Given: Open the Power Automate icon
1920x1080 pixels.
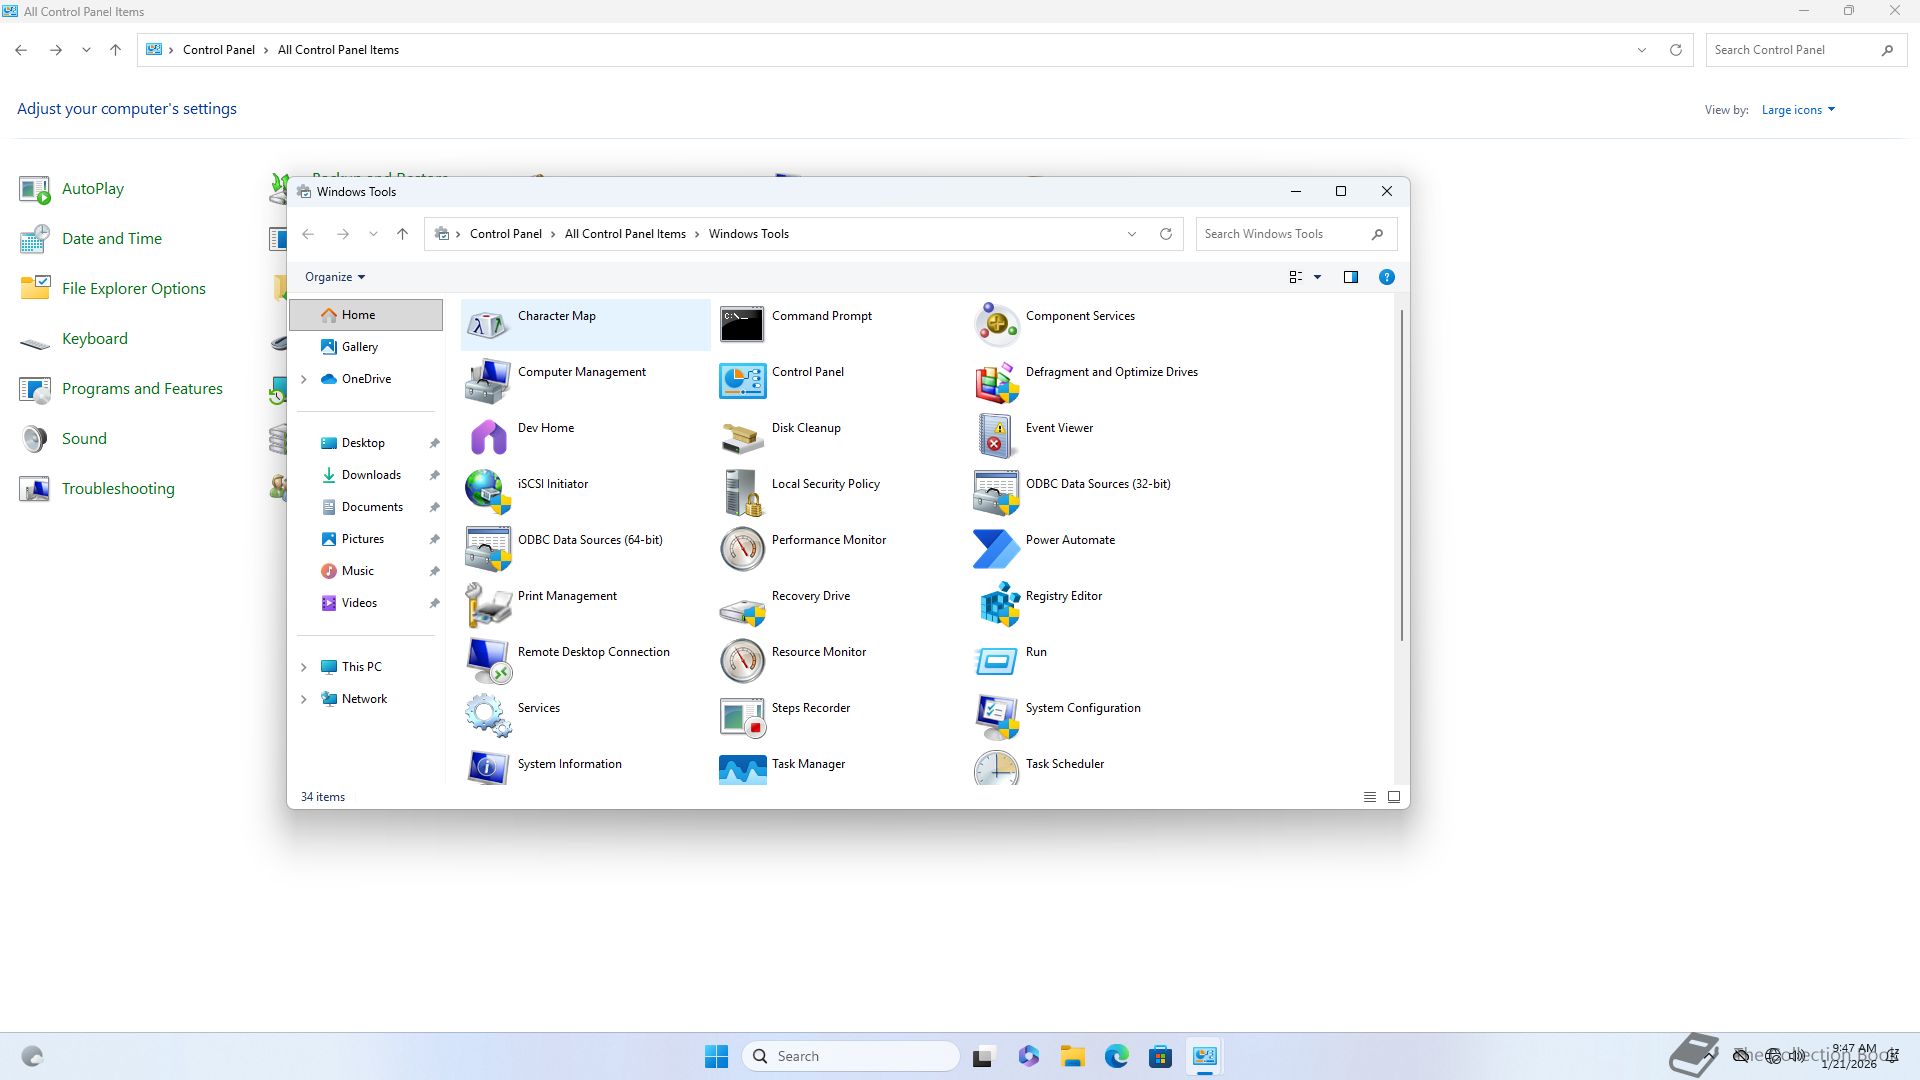Looking at the screenshot, I should (x=997, y=547).
